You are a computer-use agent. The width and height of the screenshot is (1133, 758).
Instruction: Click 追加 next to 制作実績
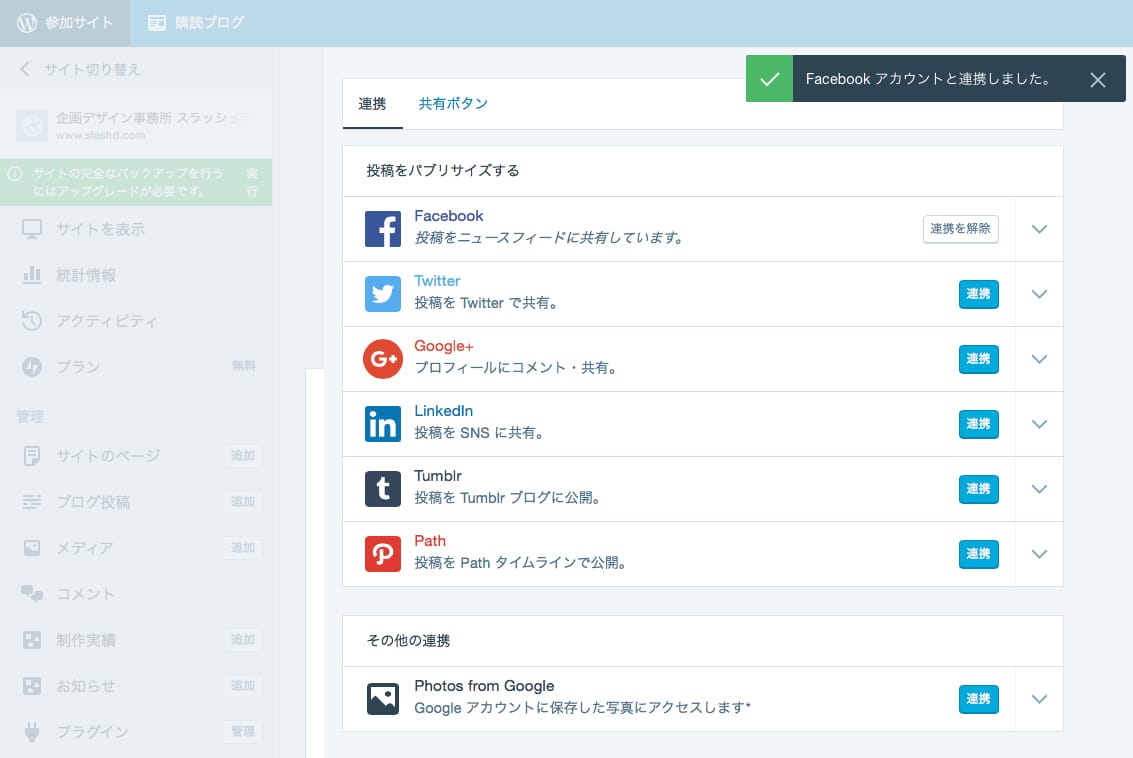[x=243, y=639]
